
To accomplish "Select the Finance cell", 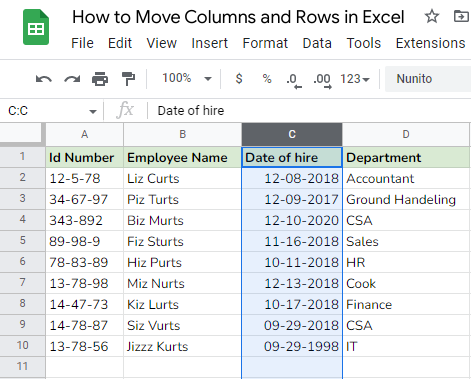I will pos(406,304).
